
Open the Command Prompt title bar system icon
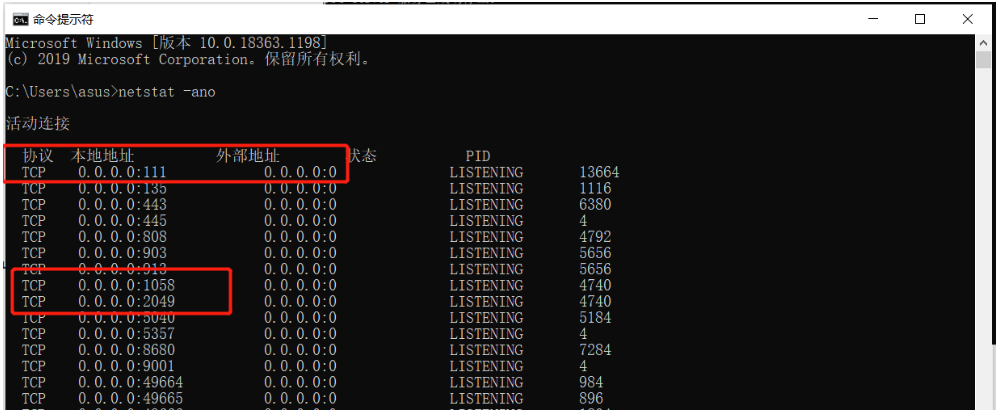(20, 20)
